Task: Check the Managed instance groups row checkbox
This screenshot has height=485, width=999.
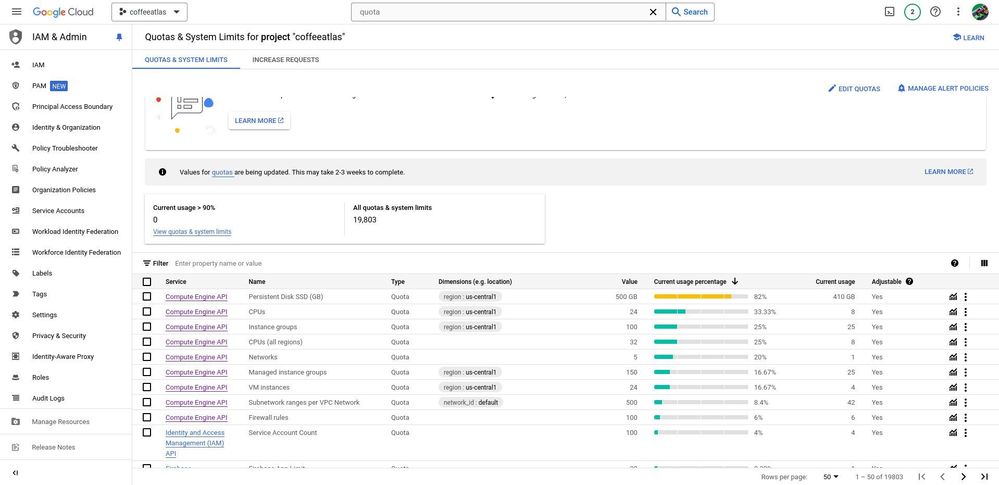Action: [x=147, y=372]
